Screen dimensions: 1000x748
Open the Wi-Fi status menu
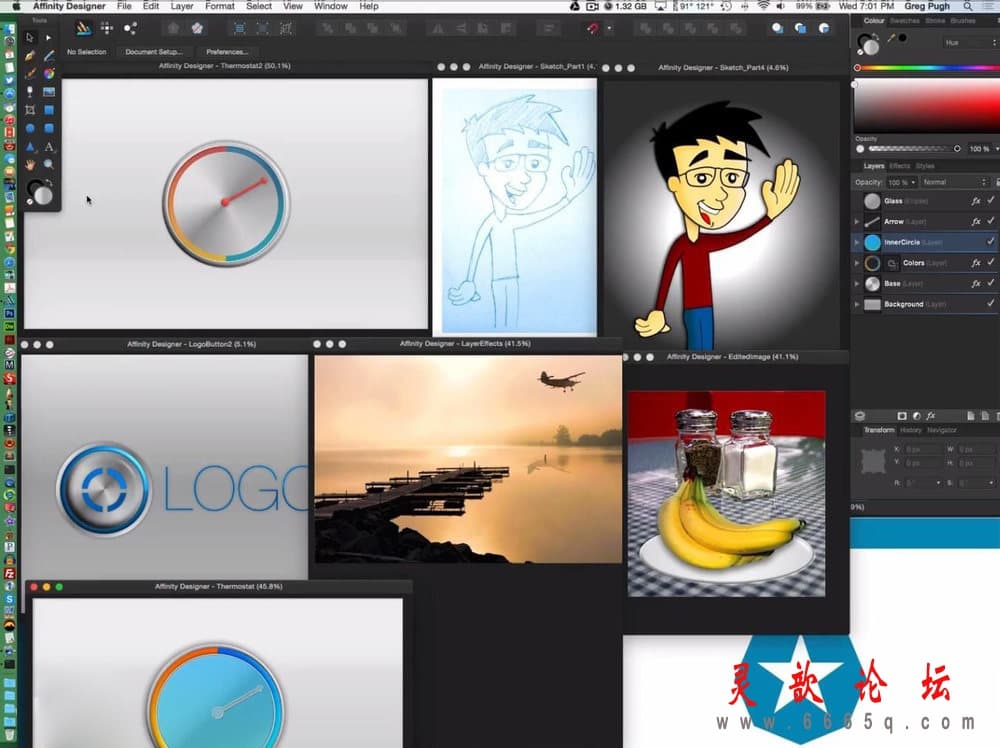tap(763, 6)
